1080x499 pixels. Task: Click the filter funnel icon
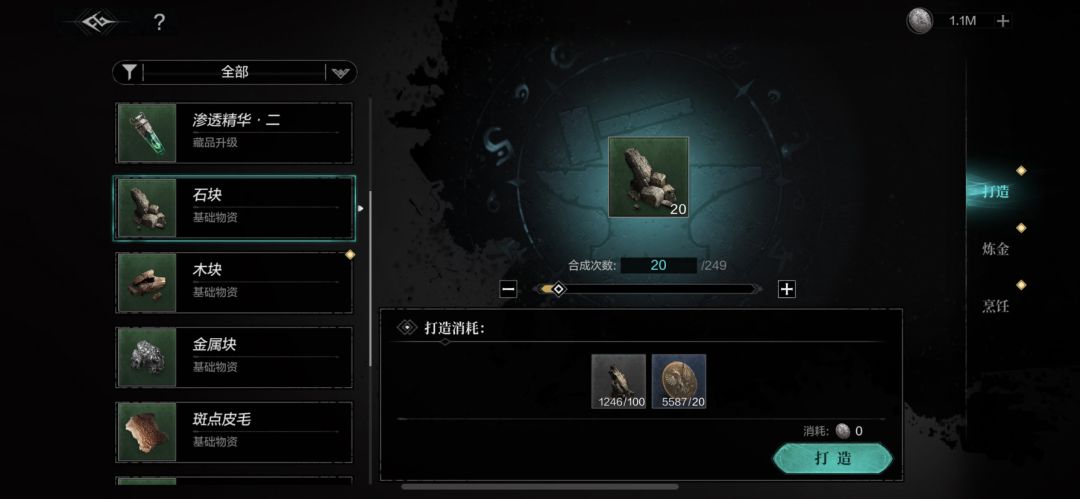tap(129, 72)
